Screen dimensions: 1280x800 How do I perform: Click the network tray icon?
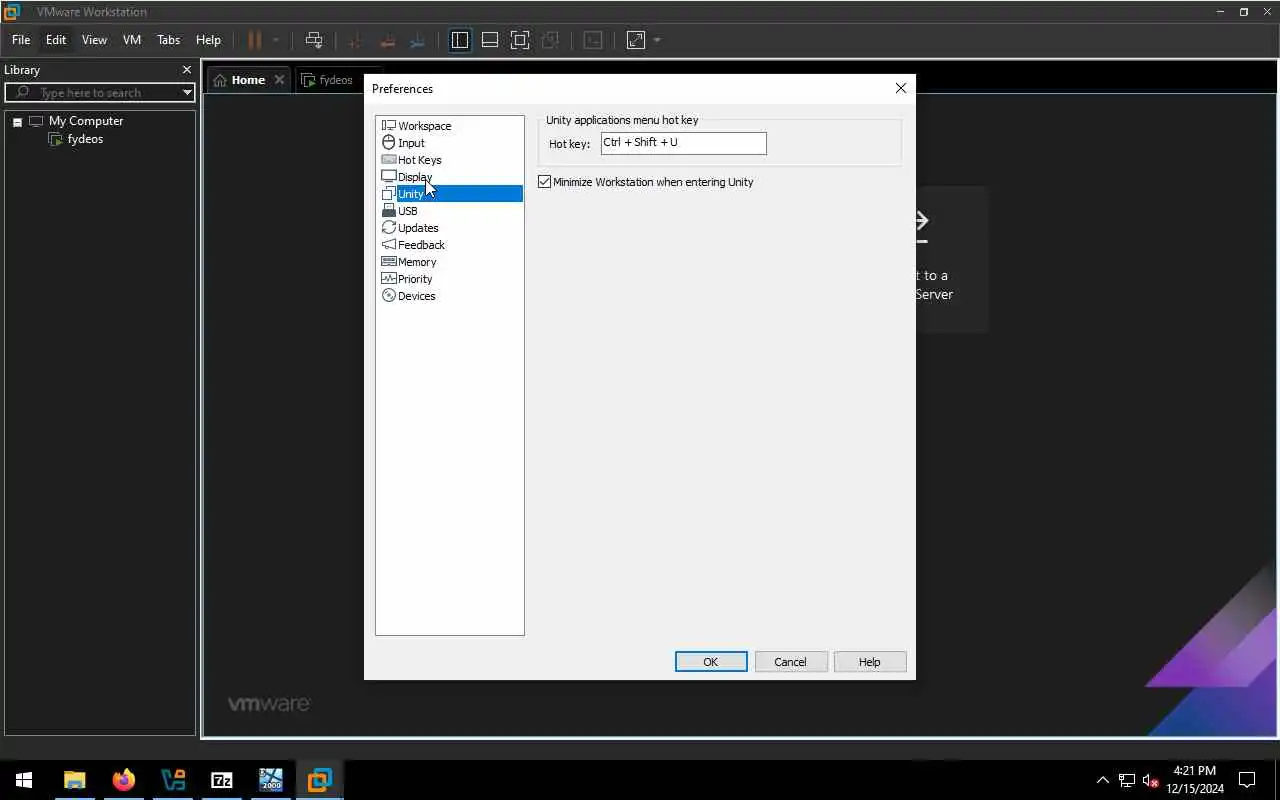(x=1127, y=780)
